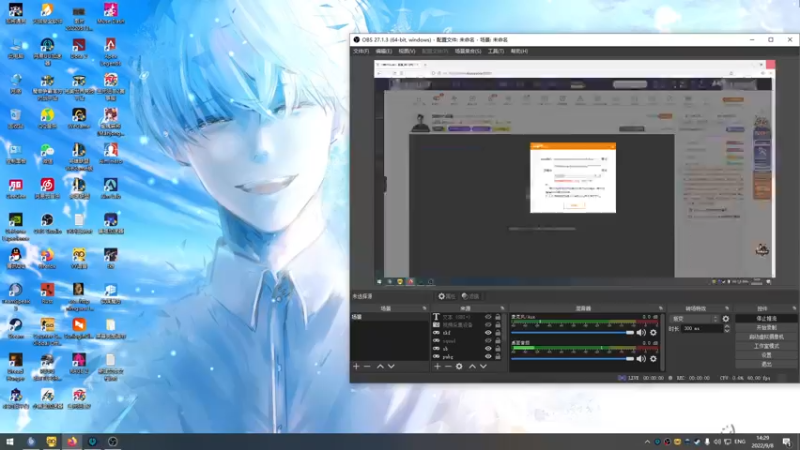This screenshot has width=800, height=450.
Task: Open Recycle Bin on desktop
Action: pos(15,119)
